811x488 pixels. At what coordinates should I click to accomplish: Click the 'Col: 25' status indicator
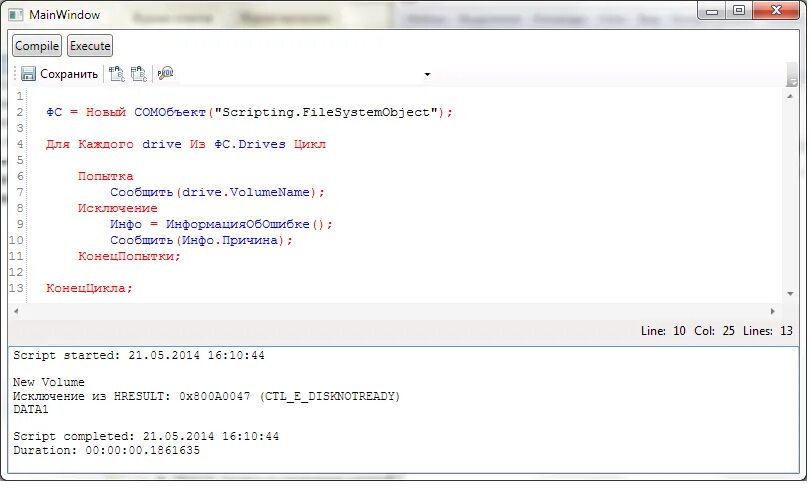[x=714, y=331]
